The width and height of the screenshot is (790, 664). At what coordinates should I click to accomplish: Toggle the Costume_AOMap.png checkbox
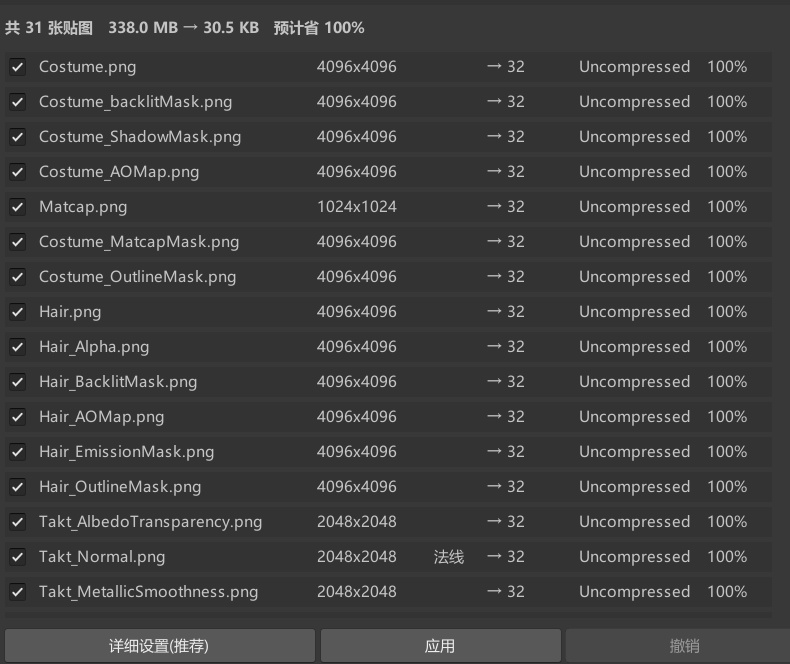point(18,172)
